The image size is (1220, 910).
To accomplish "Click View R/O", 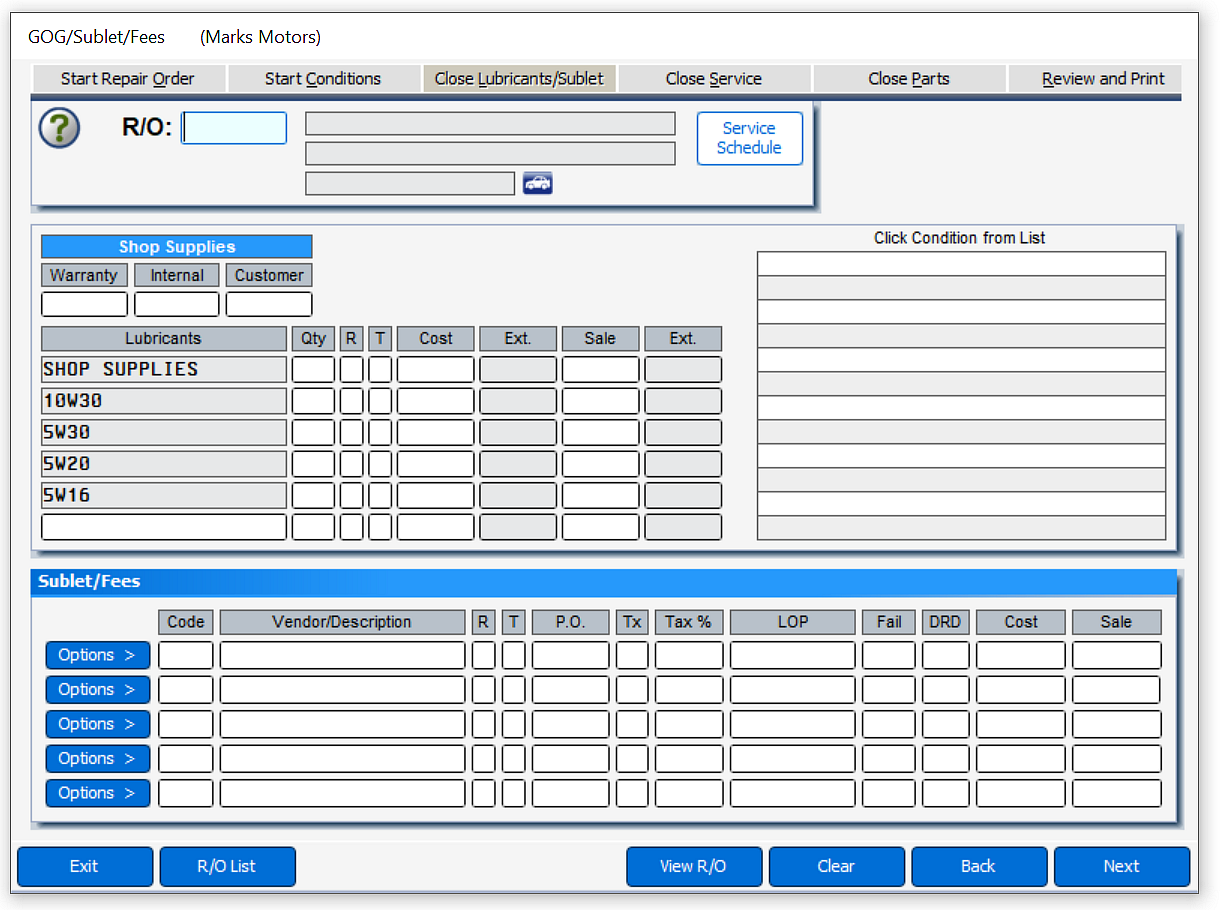I will click(694, 866).
